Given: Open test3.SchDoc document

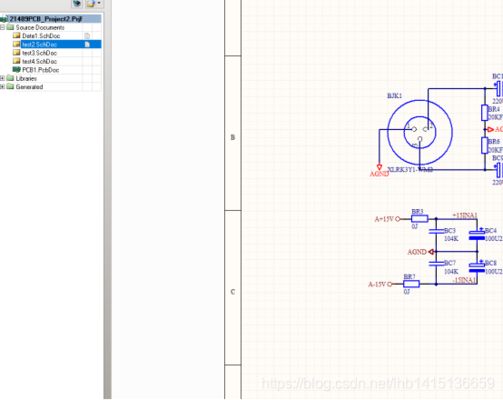Looking at the screenshot, I should point(39,53).
